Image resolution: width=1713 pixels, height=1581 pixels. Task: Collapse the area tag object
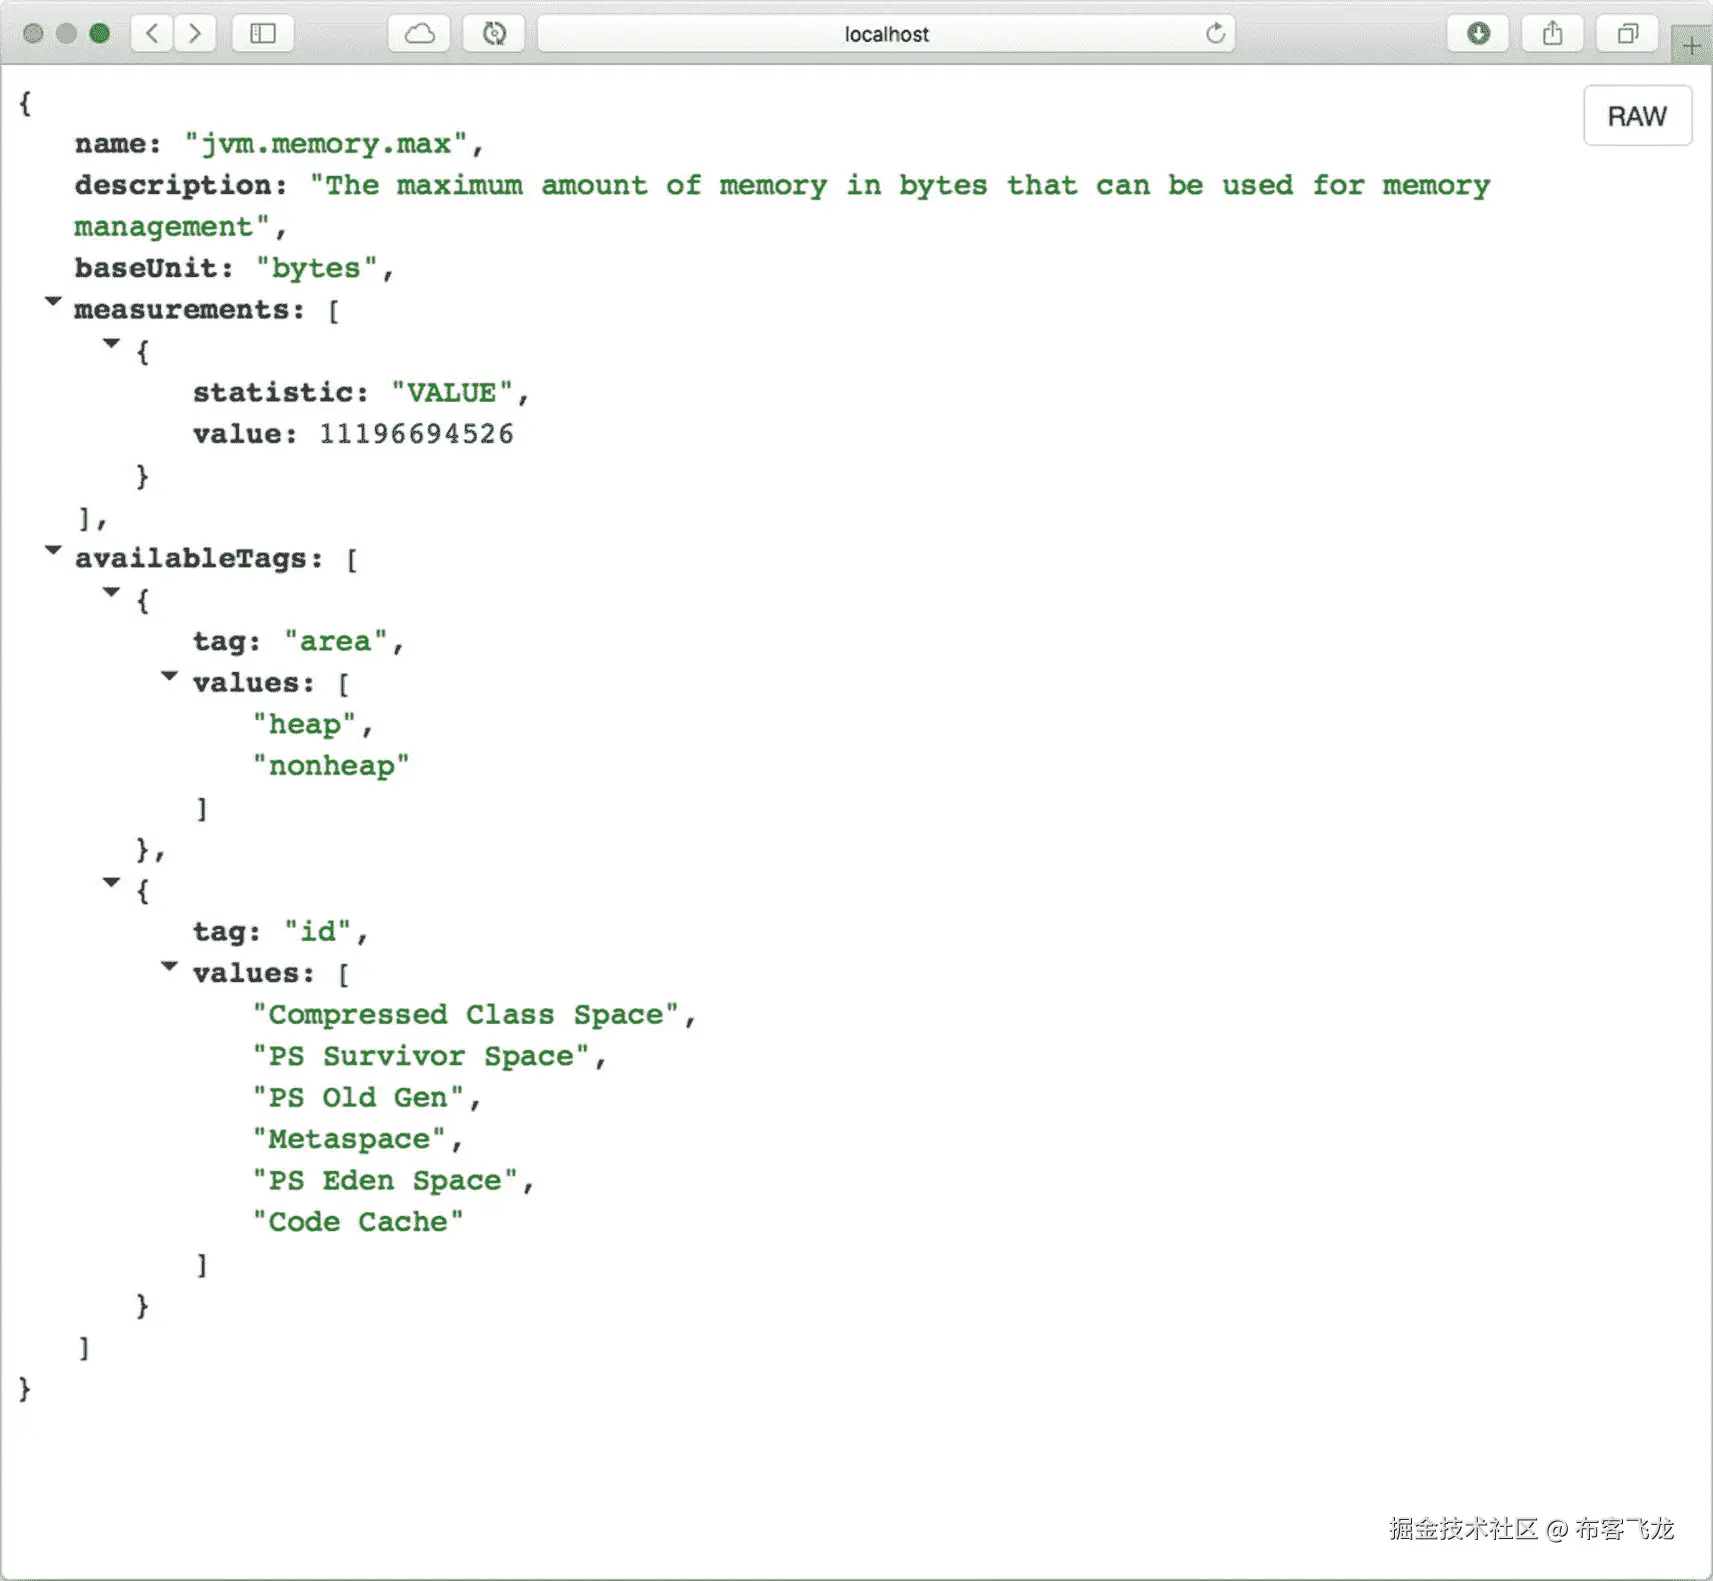pyautogui.click(x=111, y=592)
